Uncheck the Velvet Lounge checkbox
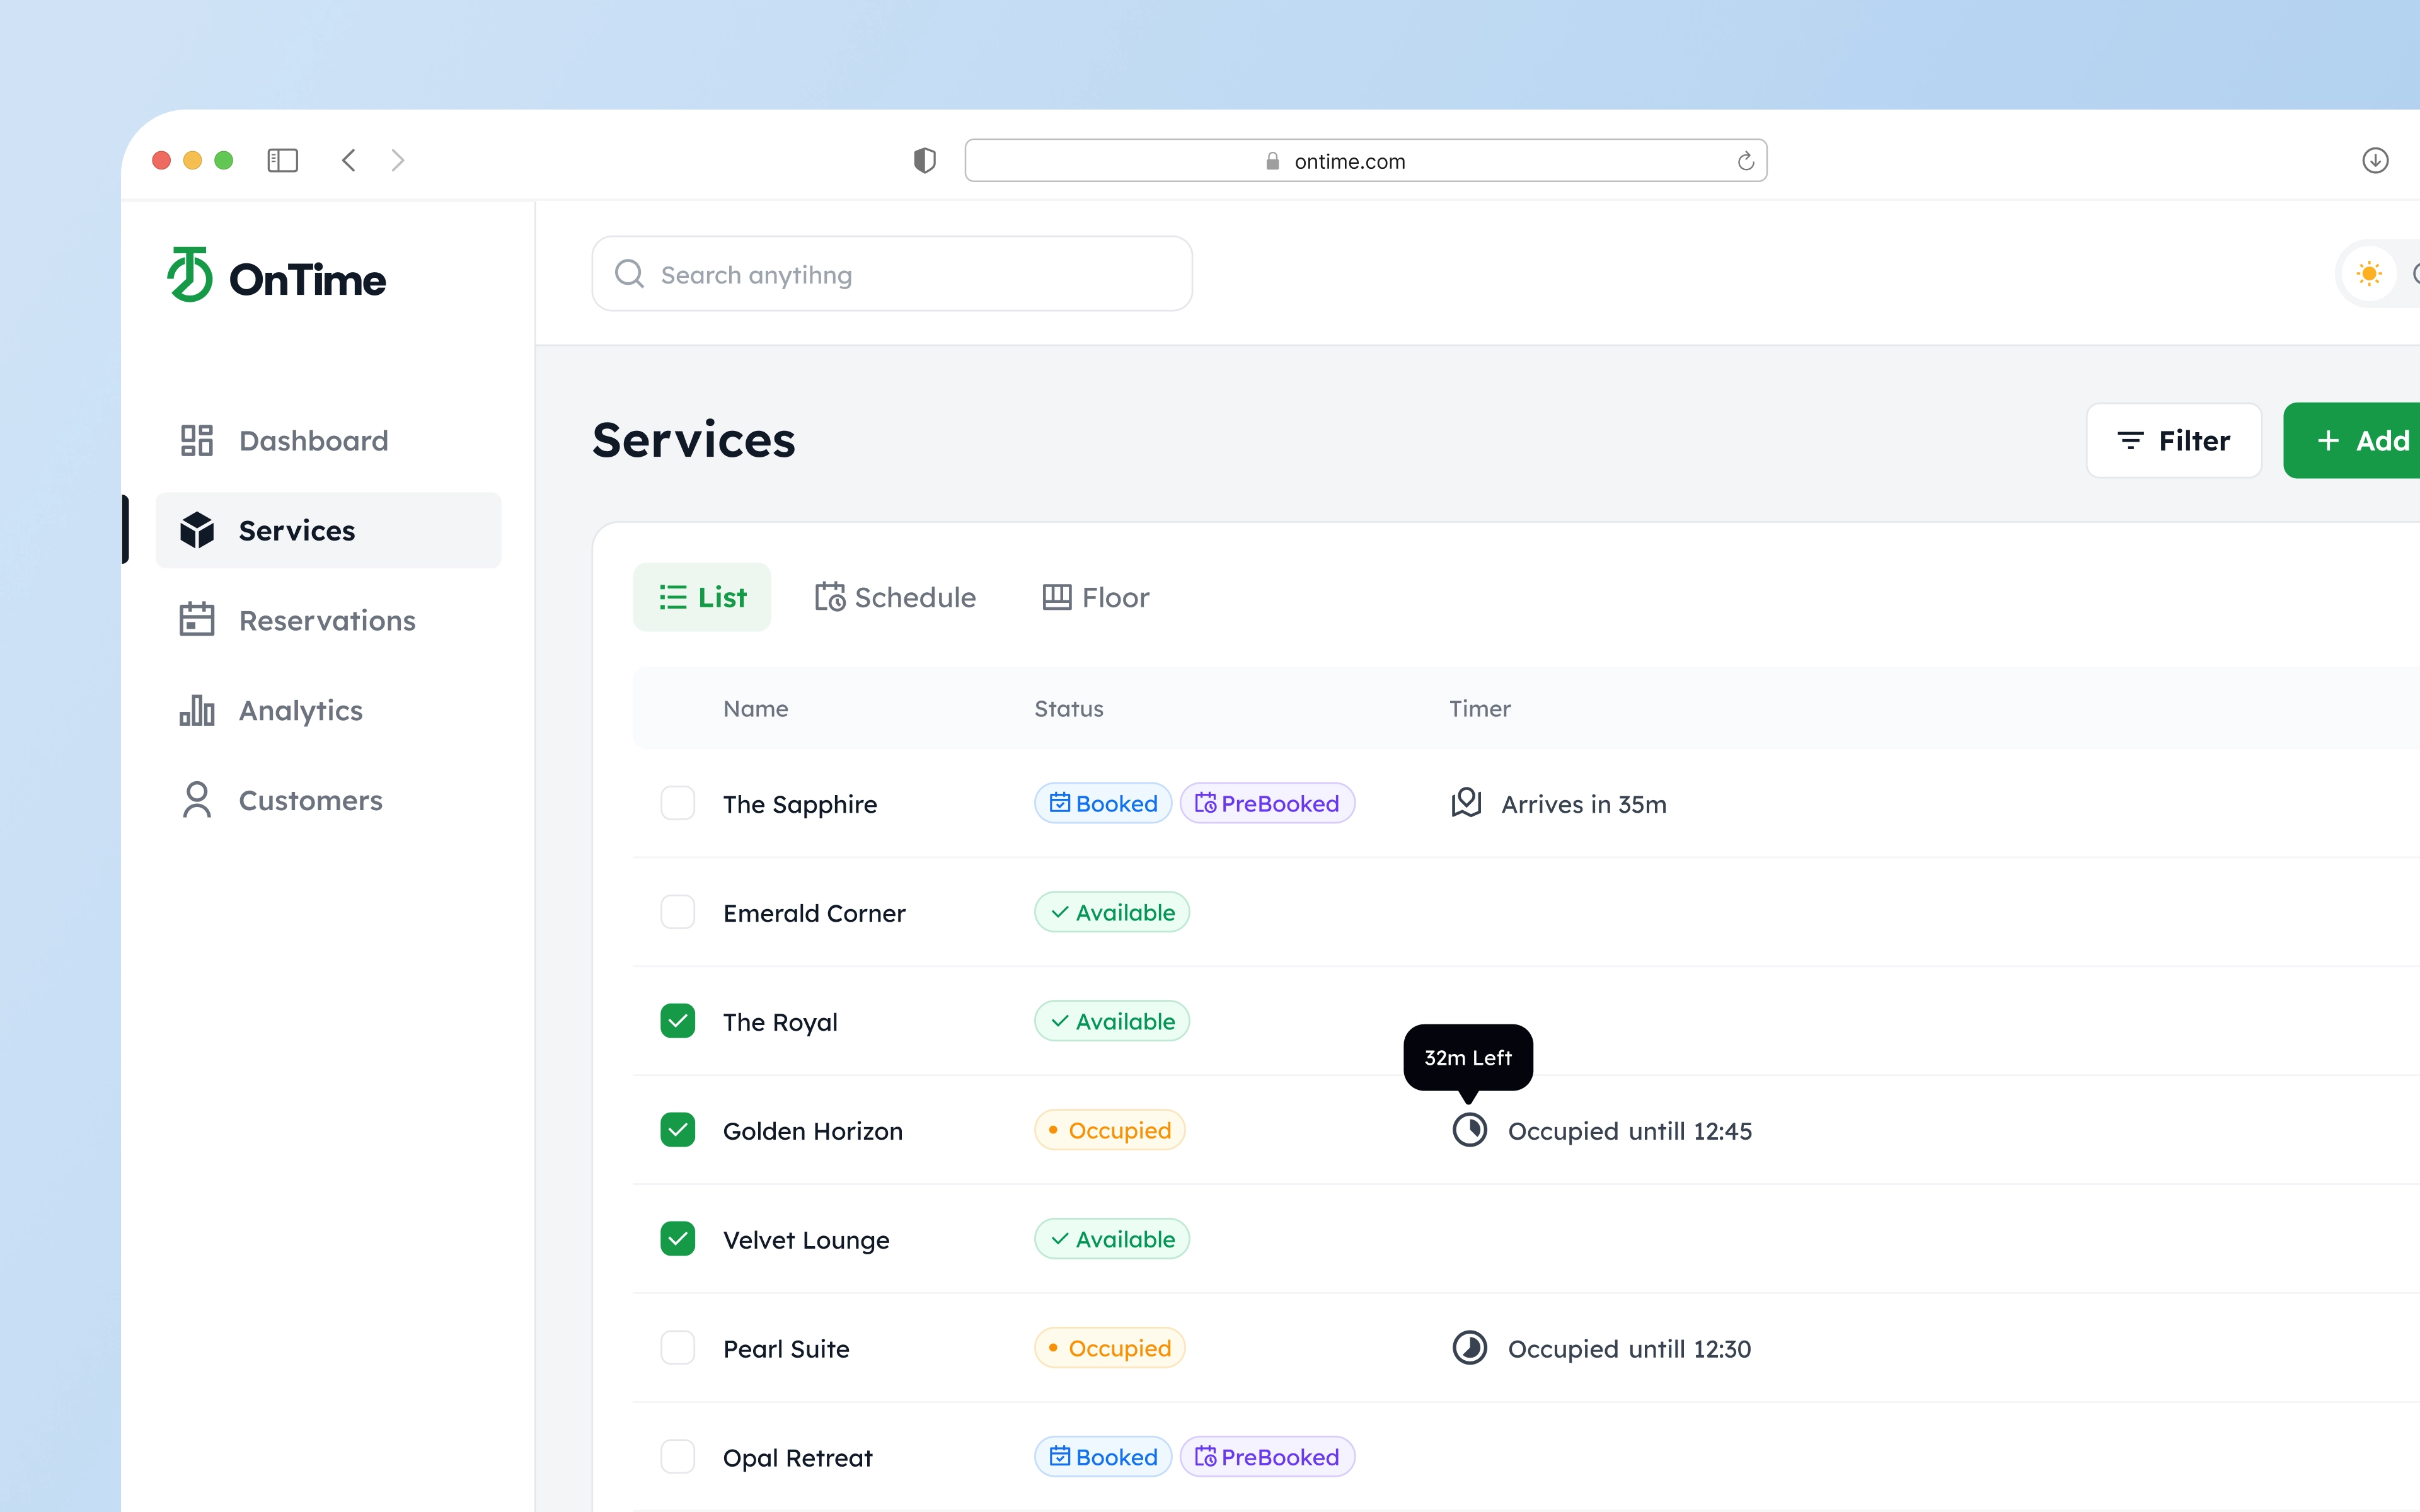 tap(678, 1239)
